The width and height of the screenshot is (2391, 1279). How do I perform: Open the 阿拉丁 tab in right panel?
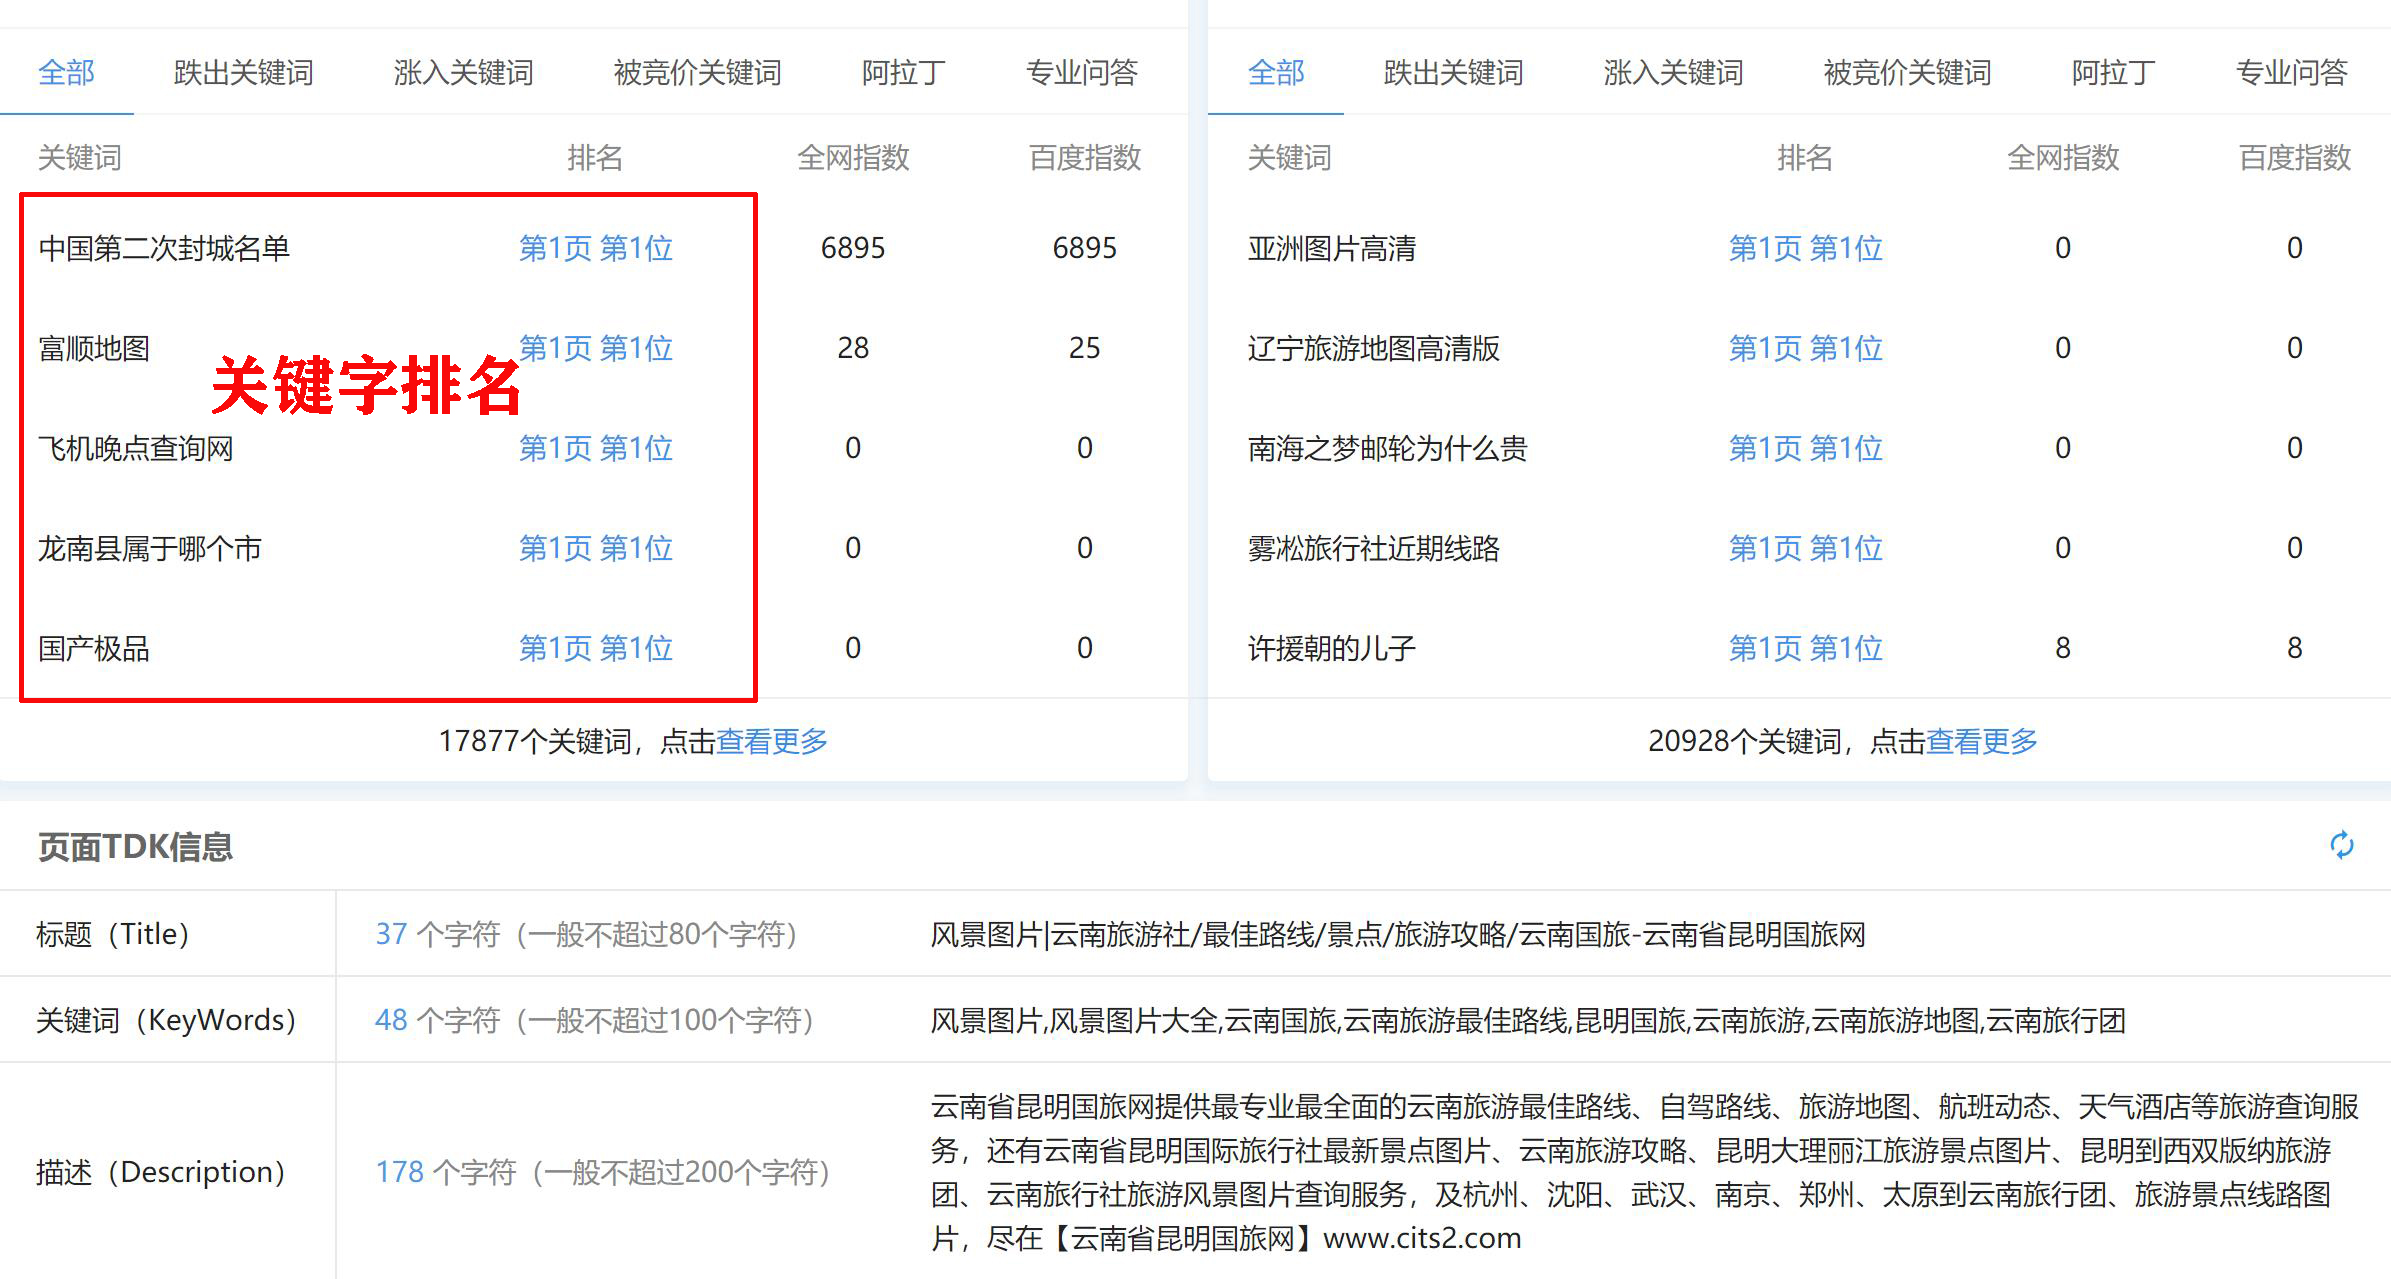tap(2113, 72)
